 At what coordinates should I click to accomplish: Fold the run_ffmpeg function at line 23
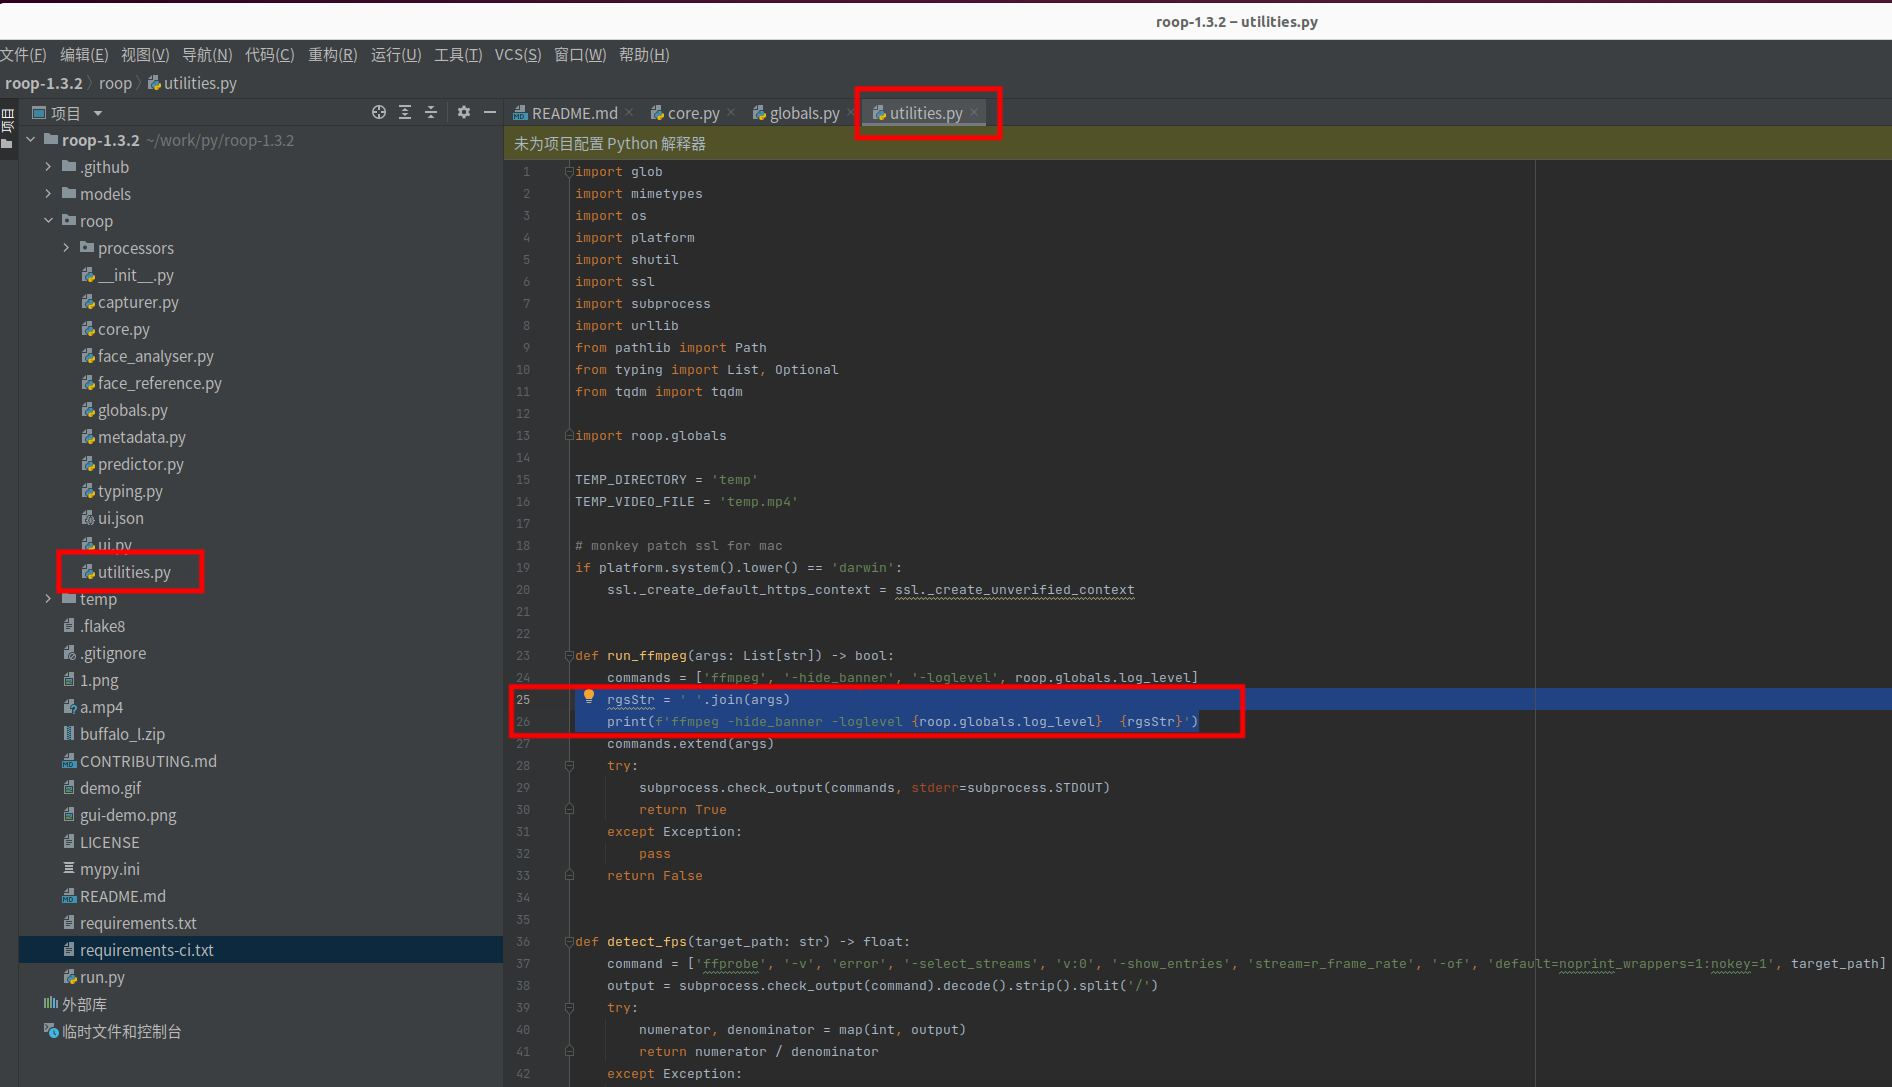(x=569, y=656)
